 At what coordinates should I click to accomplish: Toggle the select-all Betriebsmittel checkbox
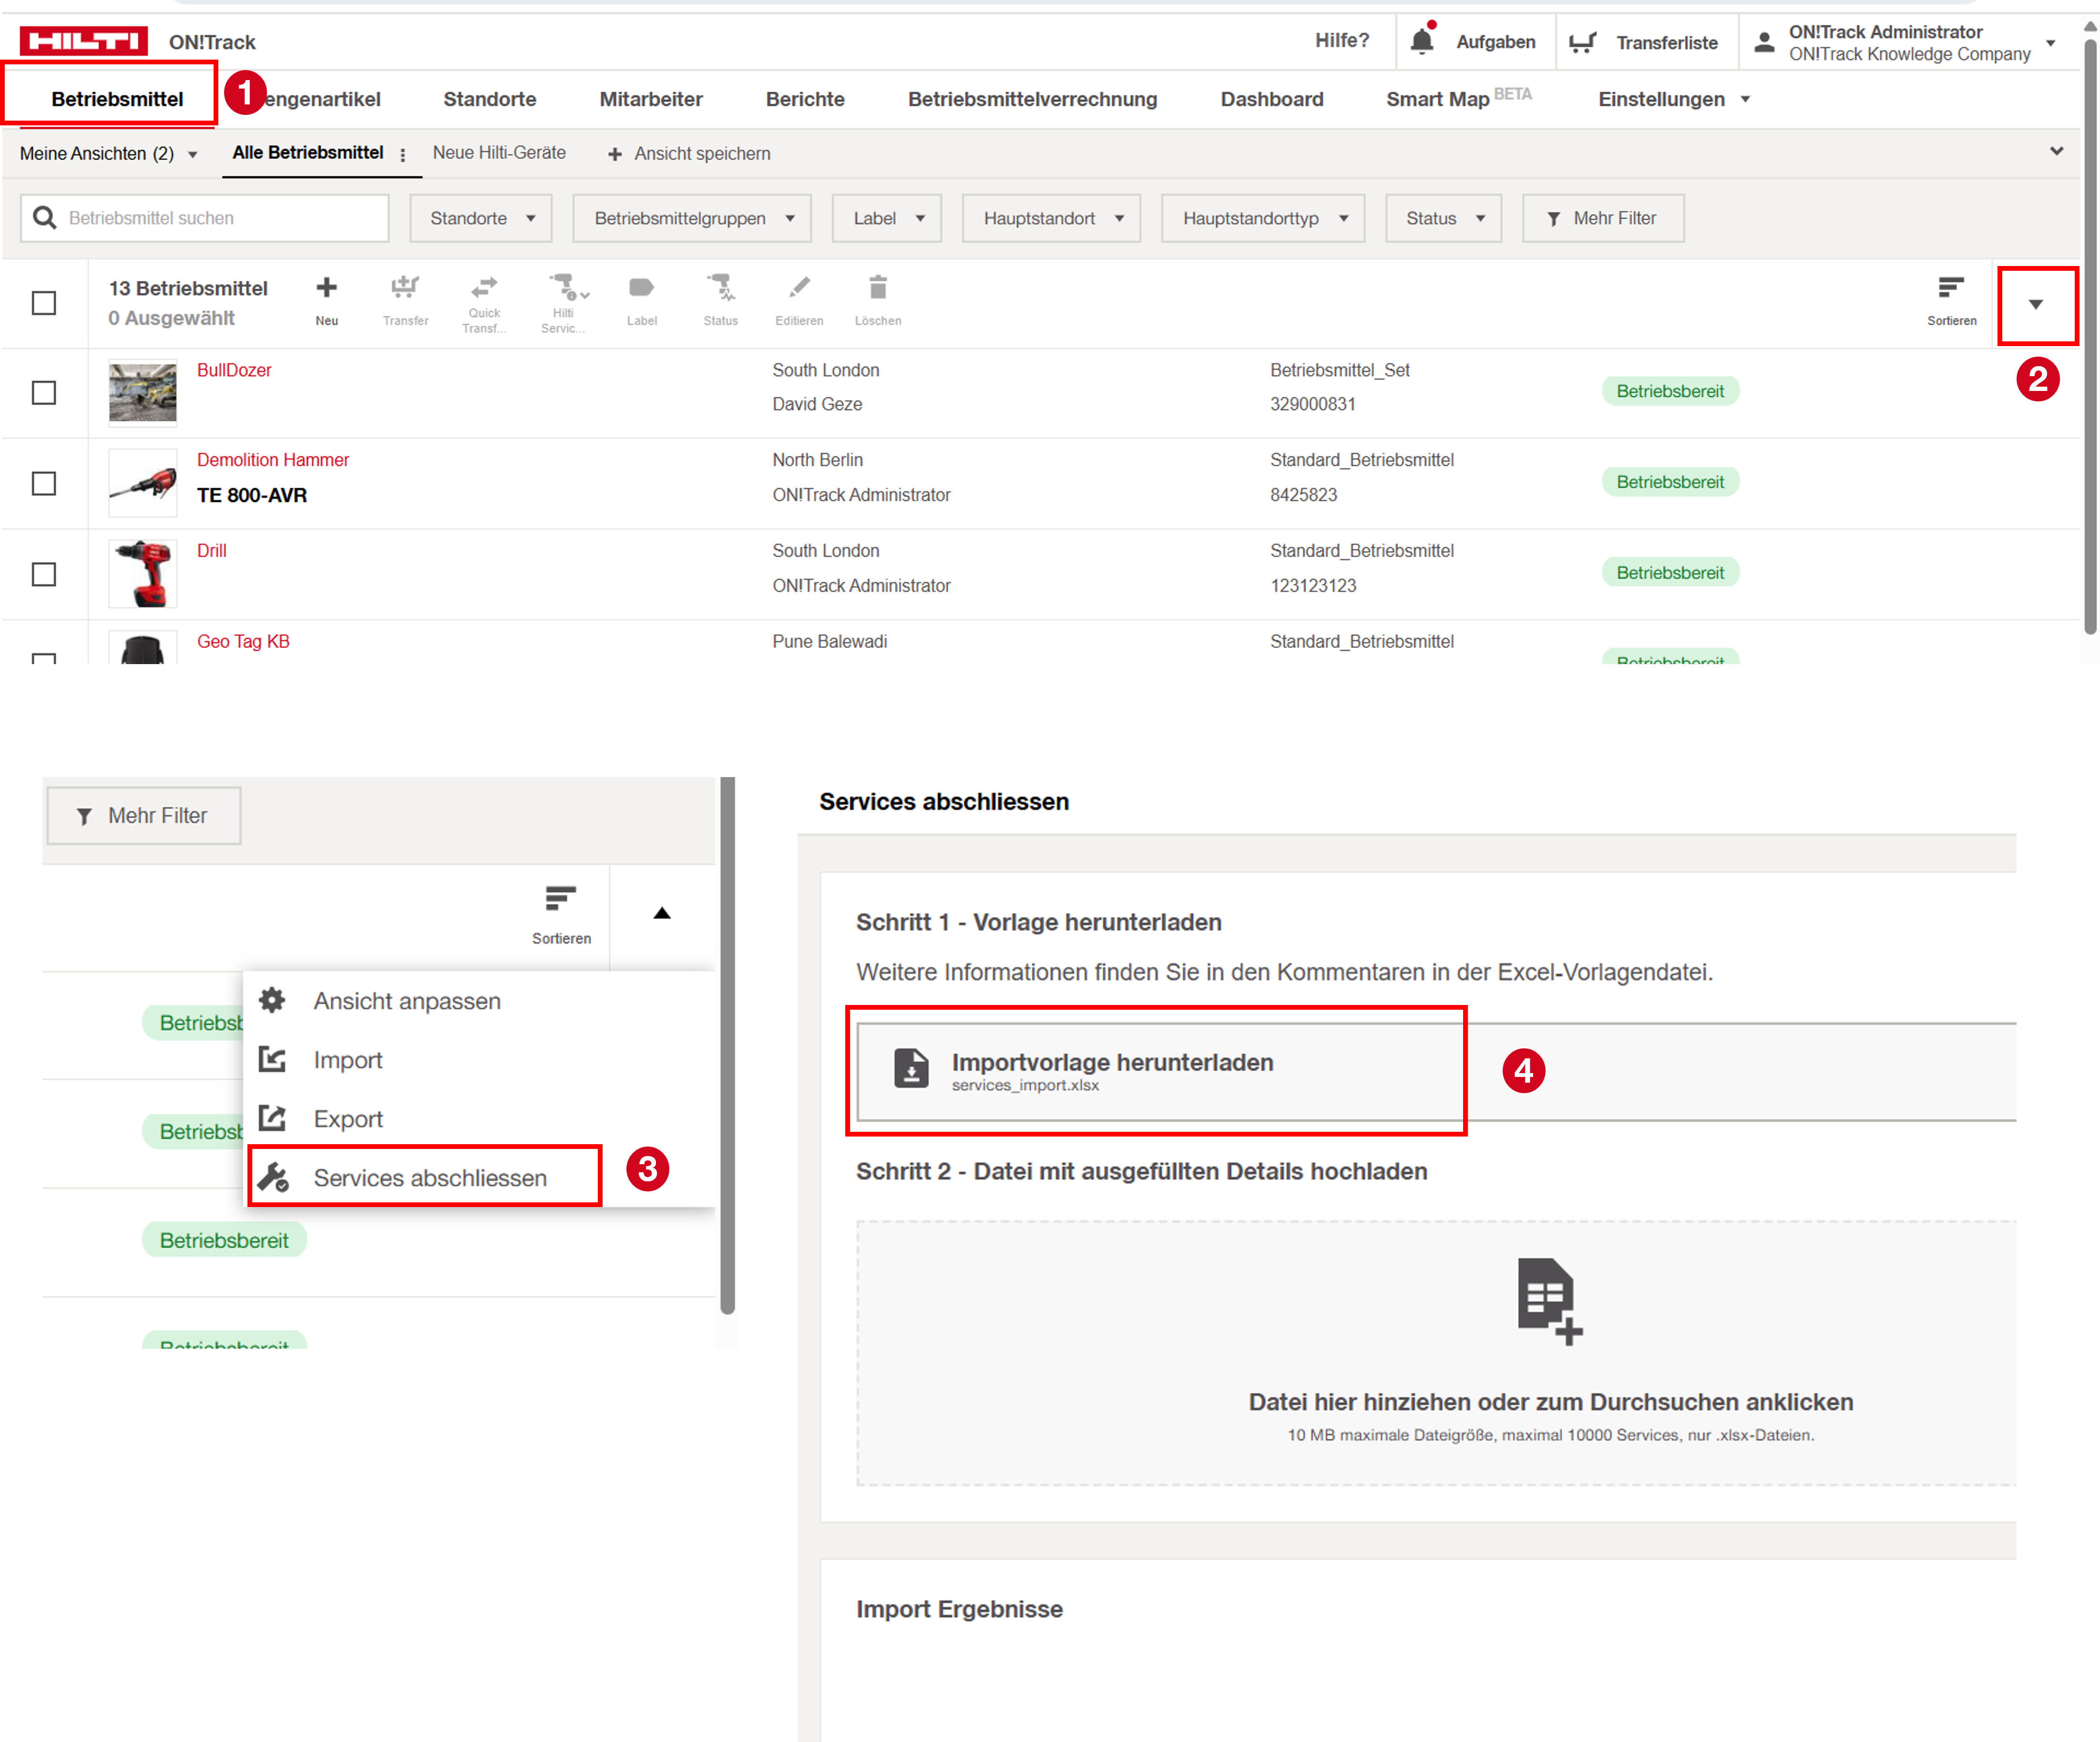pyautogui.click(x=44, y=303)
